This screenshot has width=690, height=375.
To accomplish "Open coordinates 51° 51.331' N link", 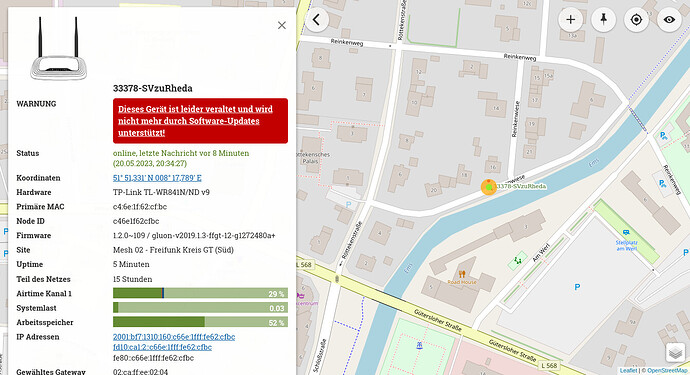I will pos(157,178).
